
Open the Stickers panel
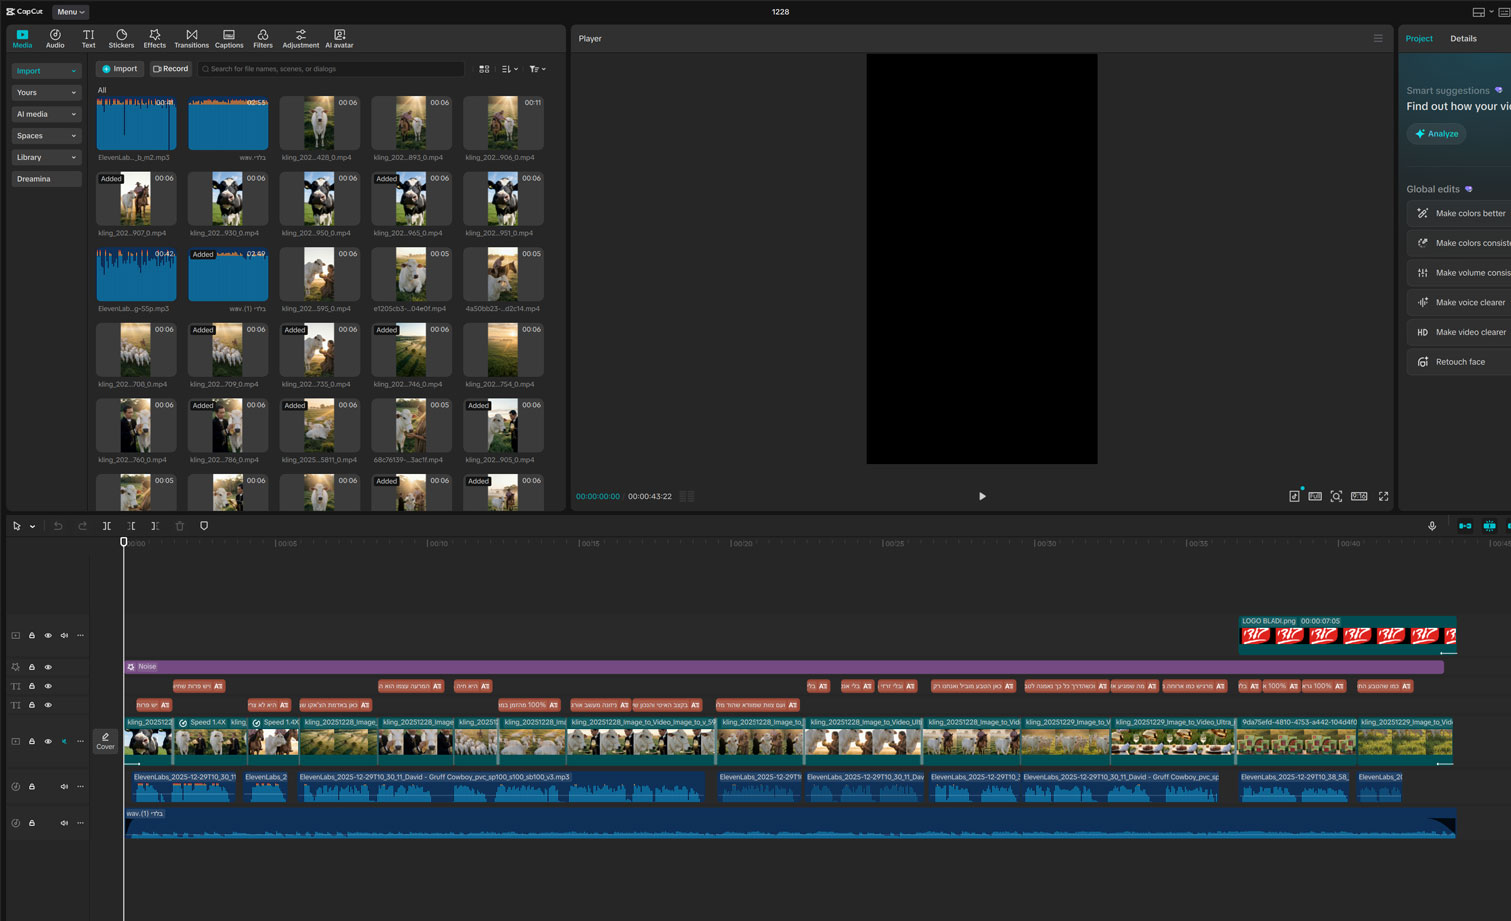pyautogui.click(x=121, y=38)
